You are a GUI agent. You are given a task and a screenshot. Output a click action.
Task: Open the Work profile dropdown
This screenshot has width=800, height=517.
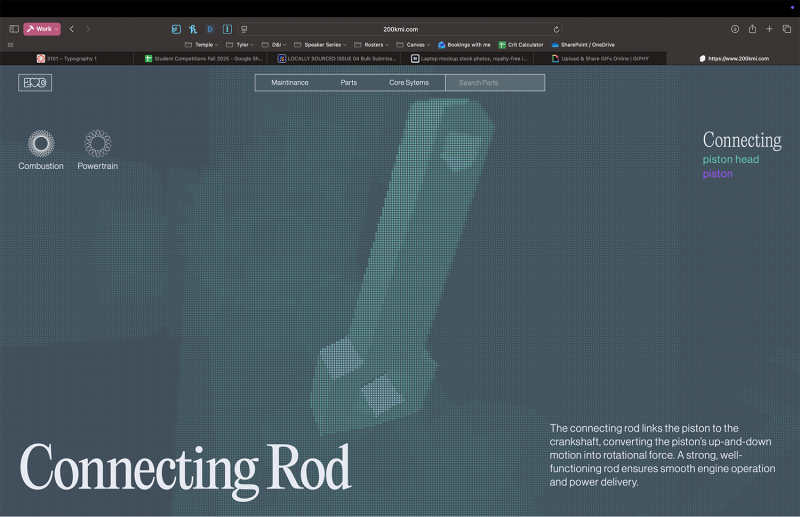coord(42,29)
